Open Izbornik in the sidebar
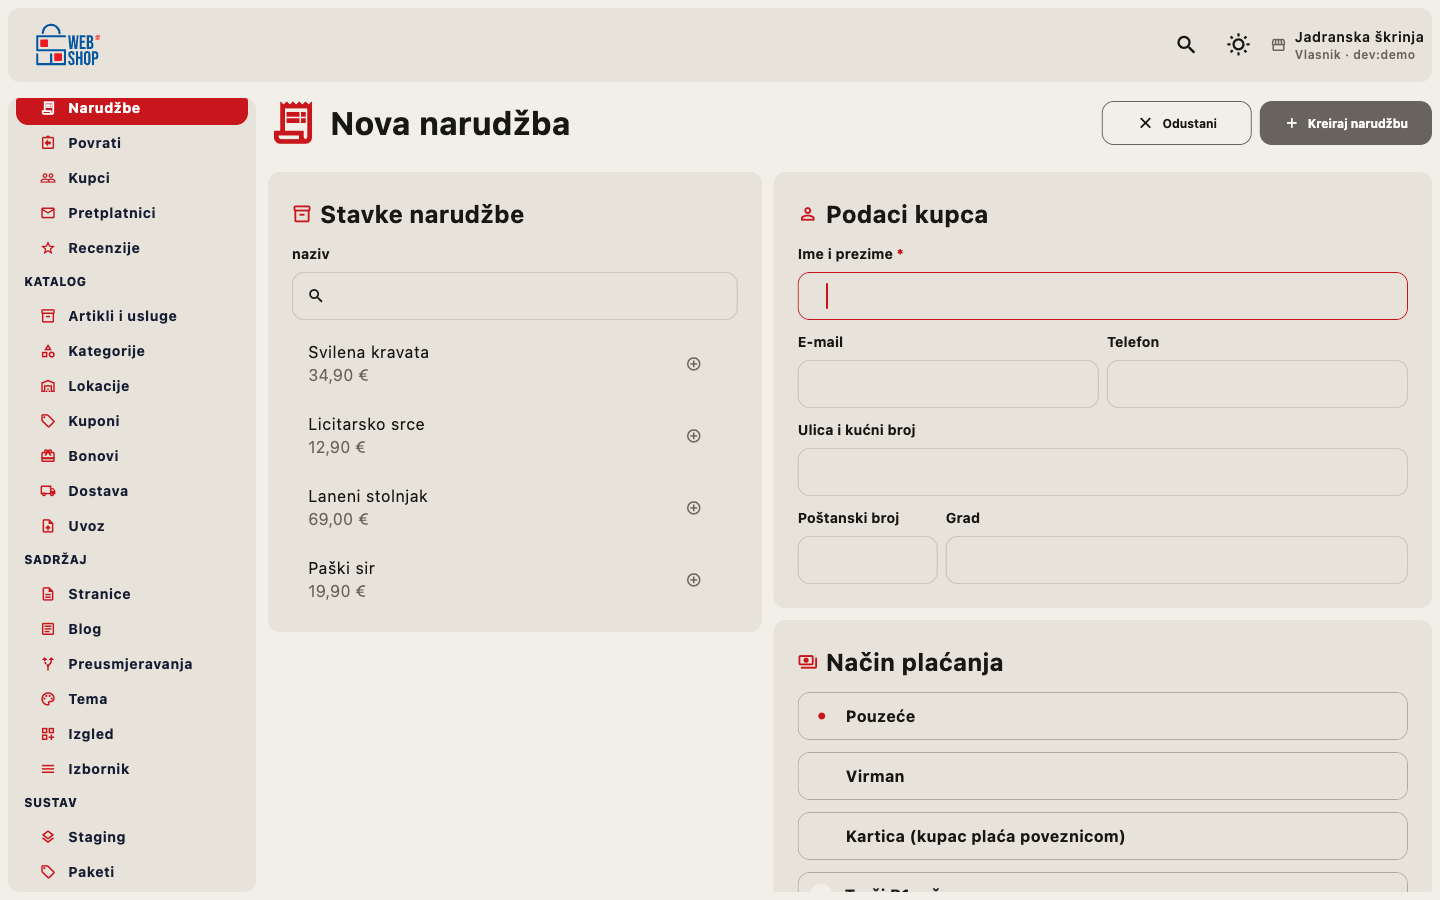Image resolution: width=1440 pixels, height=900 pixels. click(x=132, y=769)
